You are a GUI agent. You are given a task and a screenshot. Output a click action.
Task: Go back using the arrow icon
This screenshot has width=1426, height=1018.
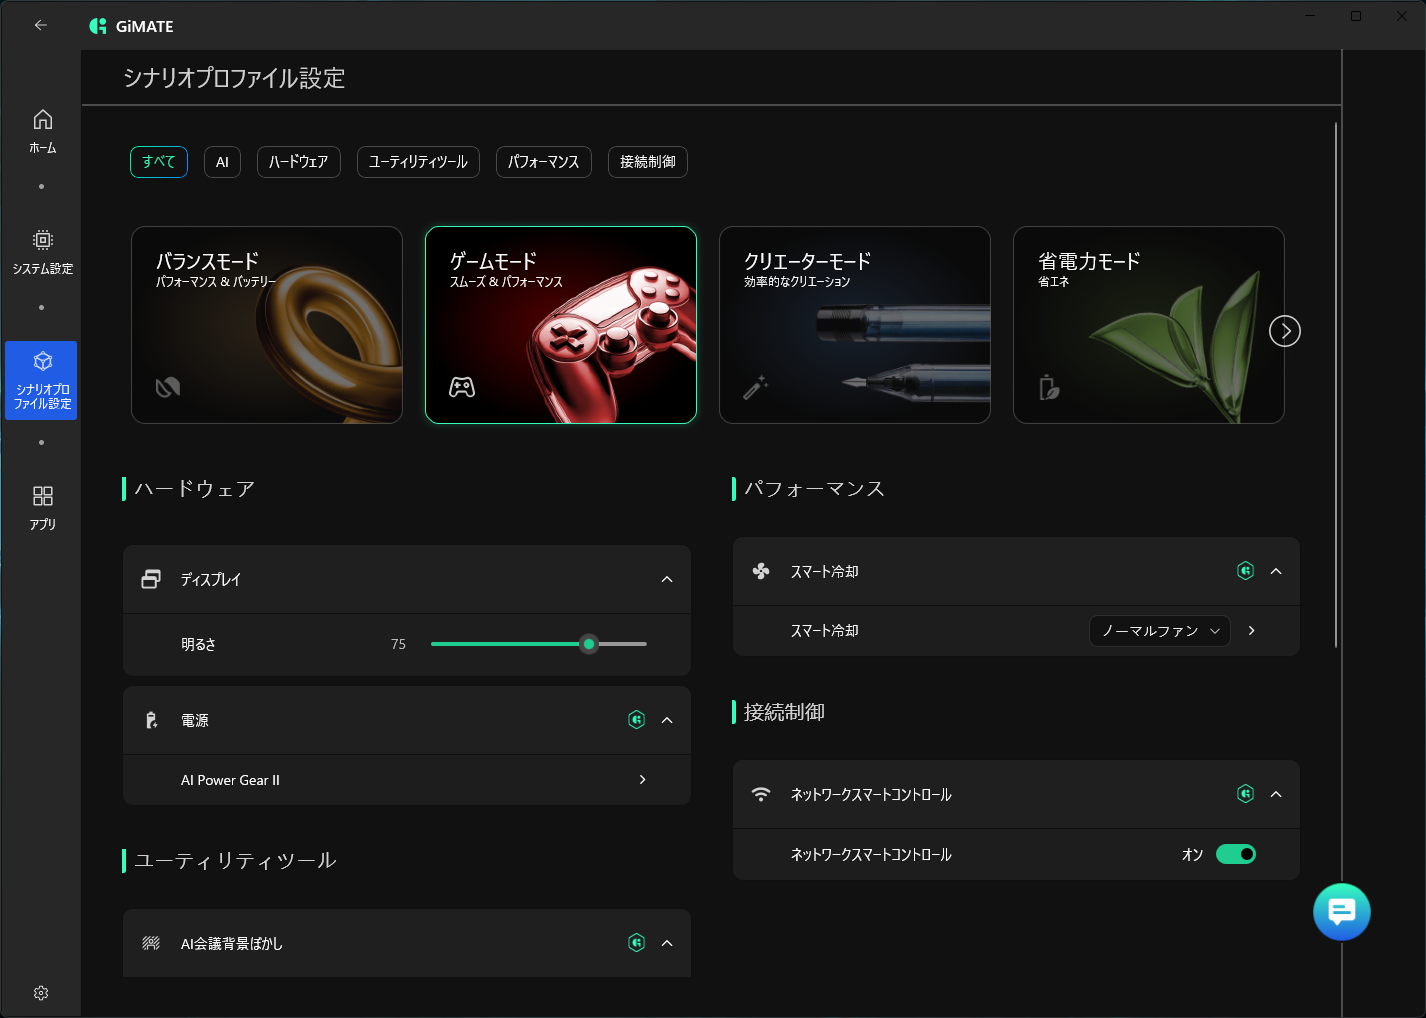[x=41, y=25]
